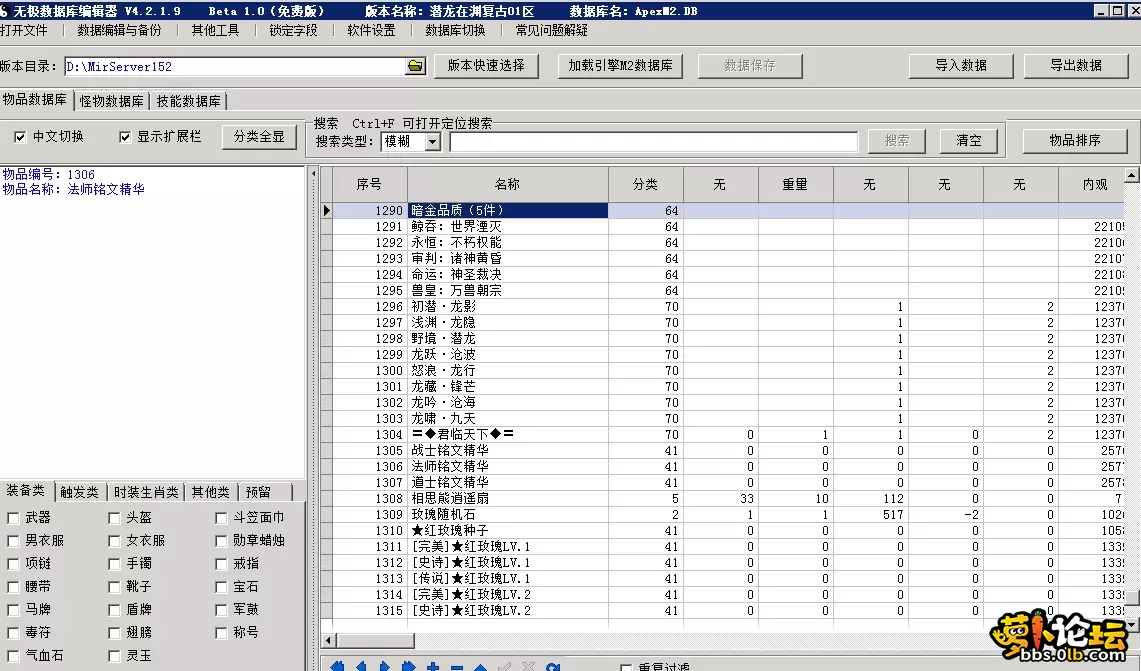Click the table's vertical scroll up arrow

tap(1132, 175)
